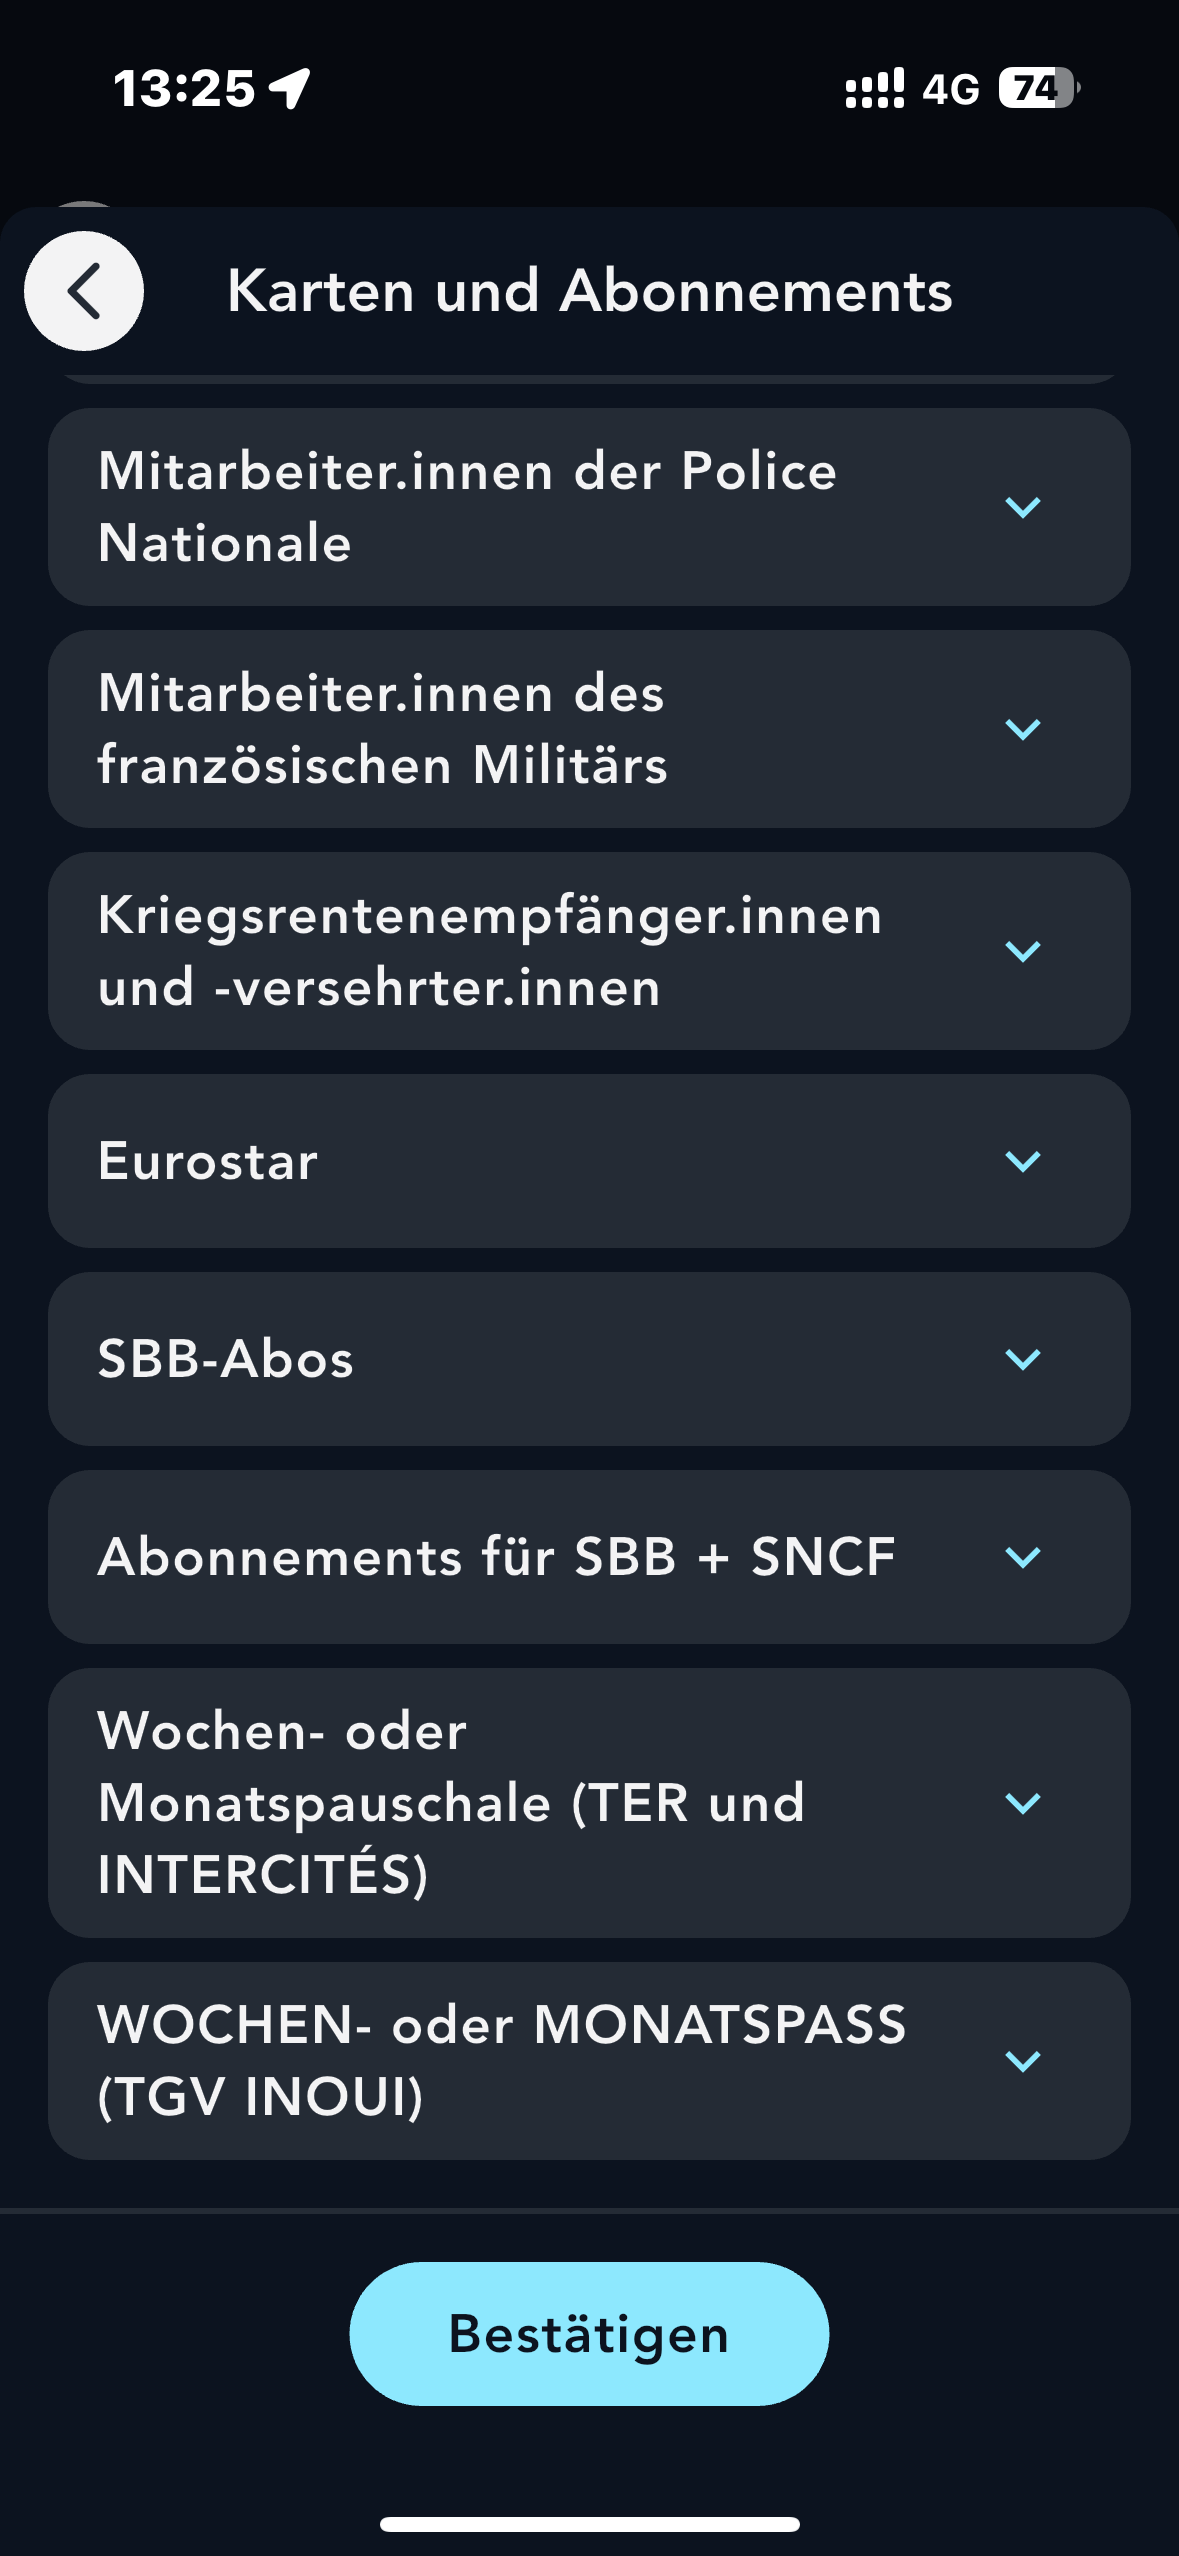
Task: Tap the cellular signal bars icon
Action: click(x=874, y=88)
